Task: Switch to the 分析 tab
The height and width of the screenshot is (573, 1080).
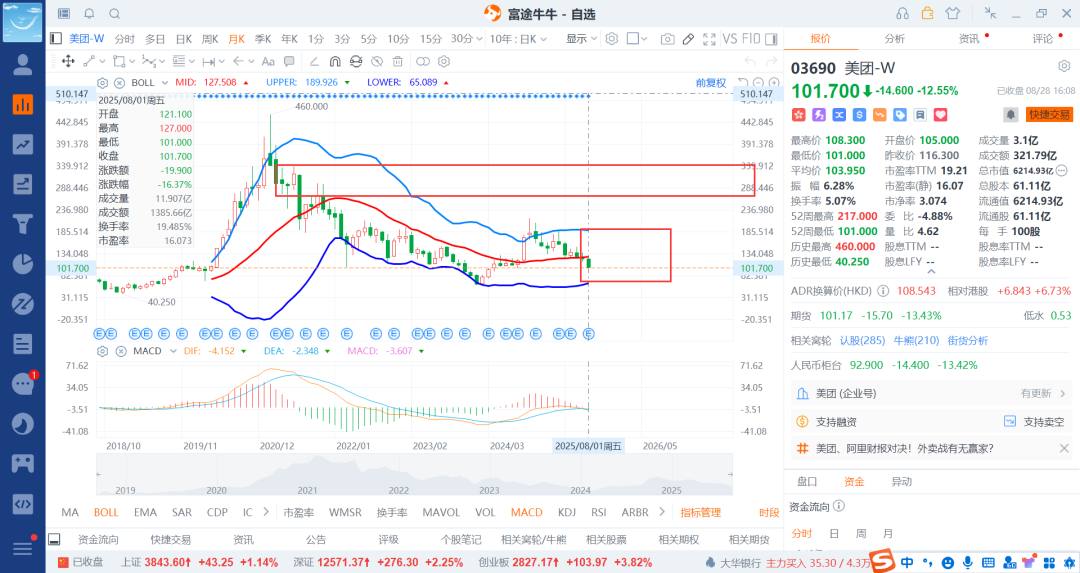Action: pos(895,39)
